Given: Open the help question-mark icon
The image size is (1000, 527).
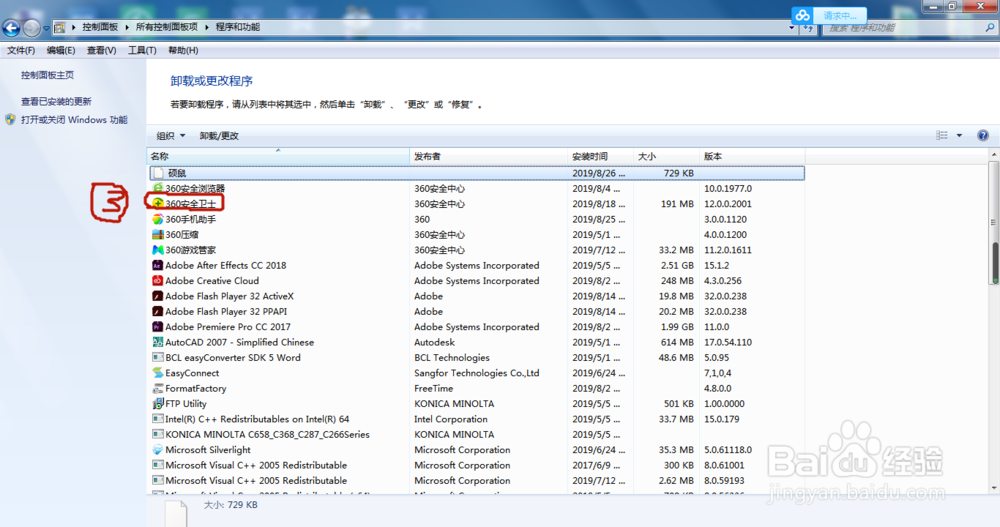Looking at the screenshot, I should click(983, 135).
